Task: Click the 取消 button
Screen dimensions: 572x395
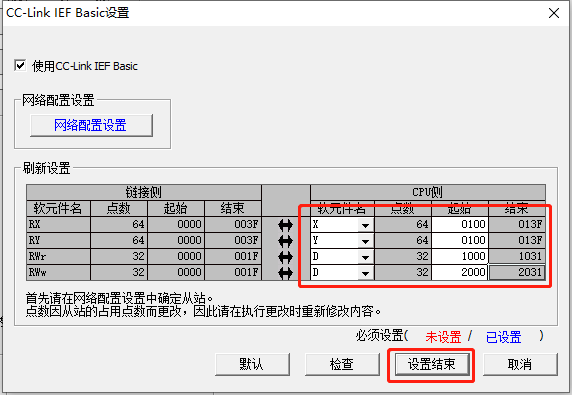Action: click(x=520, y=364)
